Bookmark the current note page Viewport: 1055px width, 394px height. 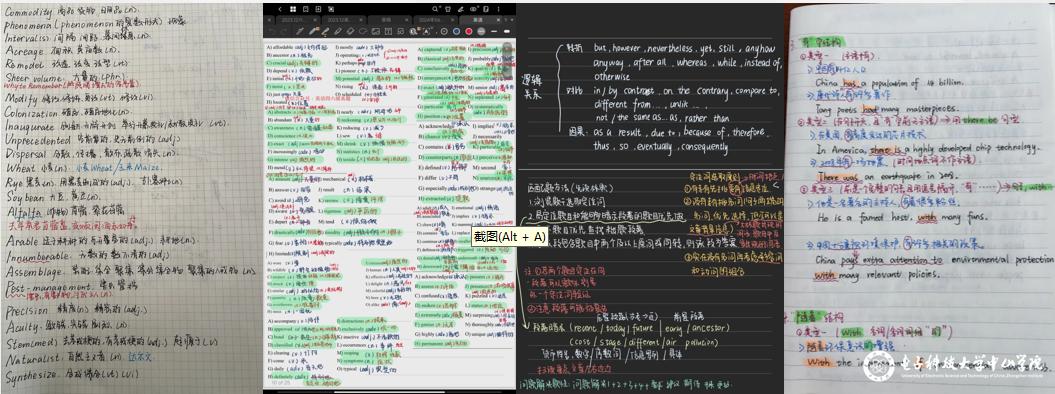click(x=305, y=9)
